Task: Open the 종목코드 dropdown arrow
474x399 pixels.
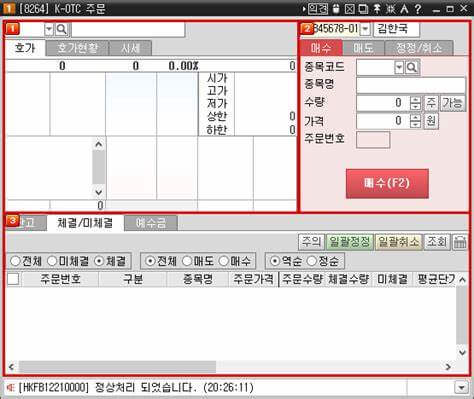Action: point(399,68)
